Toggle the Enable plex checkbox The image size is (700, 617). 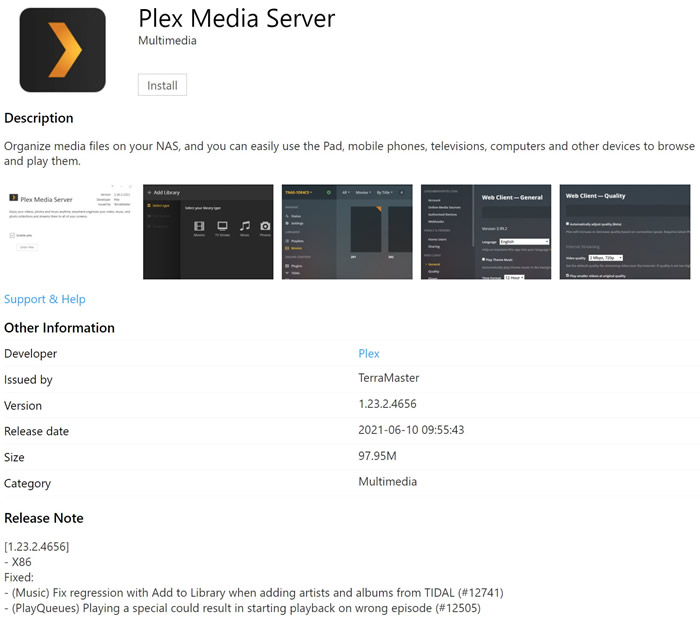coord(13,235)
